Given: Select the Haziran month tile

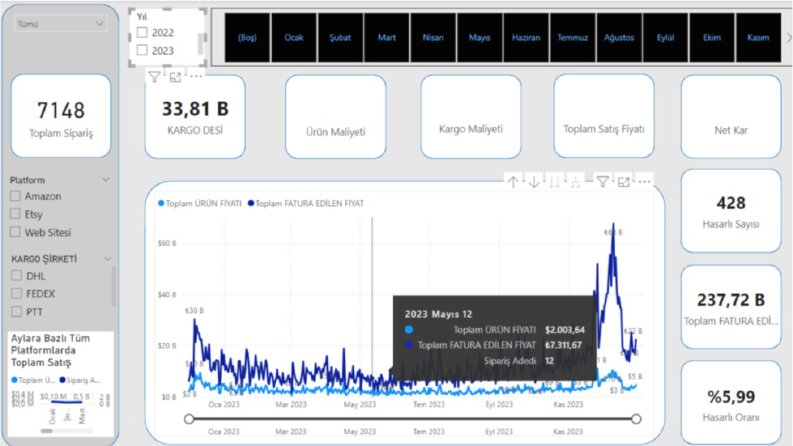Looking at the screenshot, I should (526, 37).
